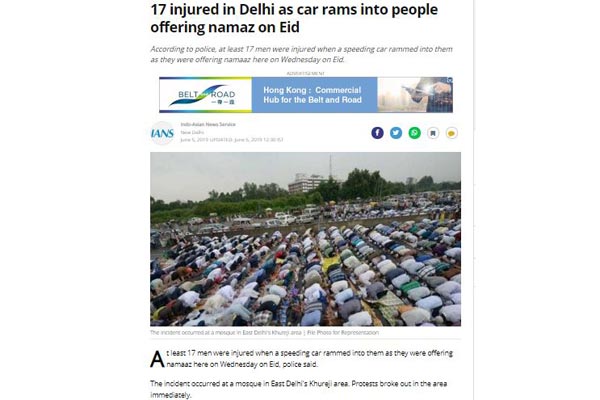Click the article summary in italics

pos(302,54)
